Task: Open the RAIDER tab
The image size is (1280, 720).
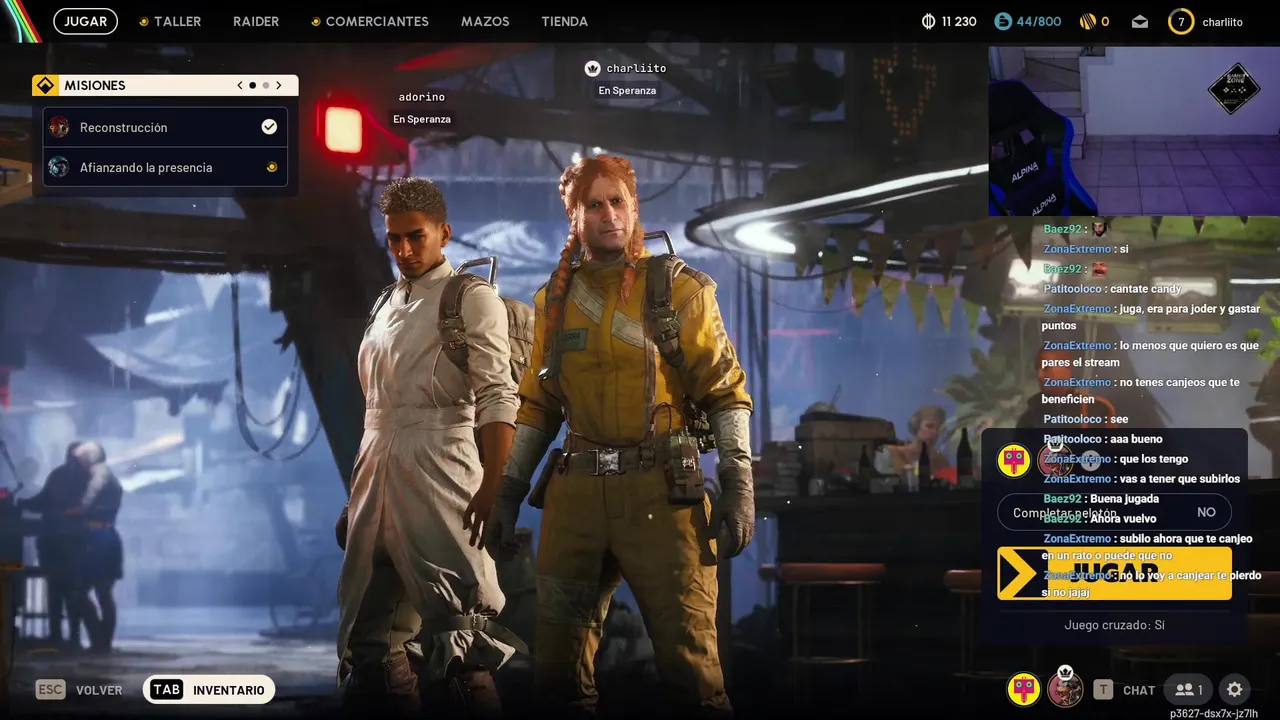Action: point(256,21)
